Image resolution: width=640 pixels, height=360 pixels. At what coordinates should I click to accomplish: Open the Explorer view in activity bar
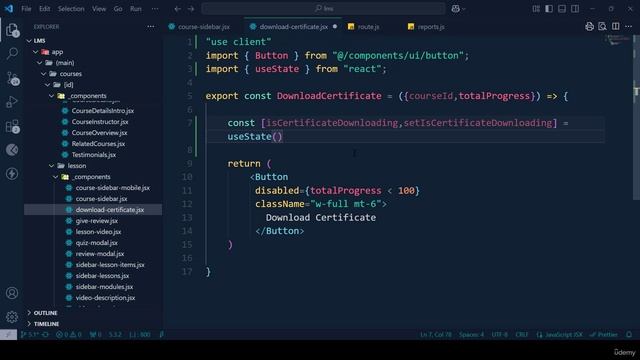point(12,30)
